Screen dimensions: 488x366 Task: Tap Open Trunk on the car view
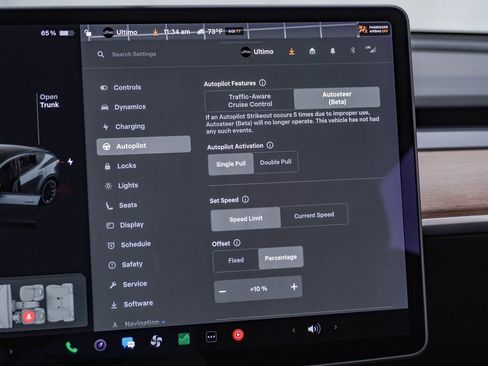[x=49, y=101]
